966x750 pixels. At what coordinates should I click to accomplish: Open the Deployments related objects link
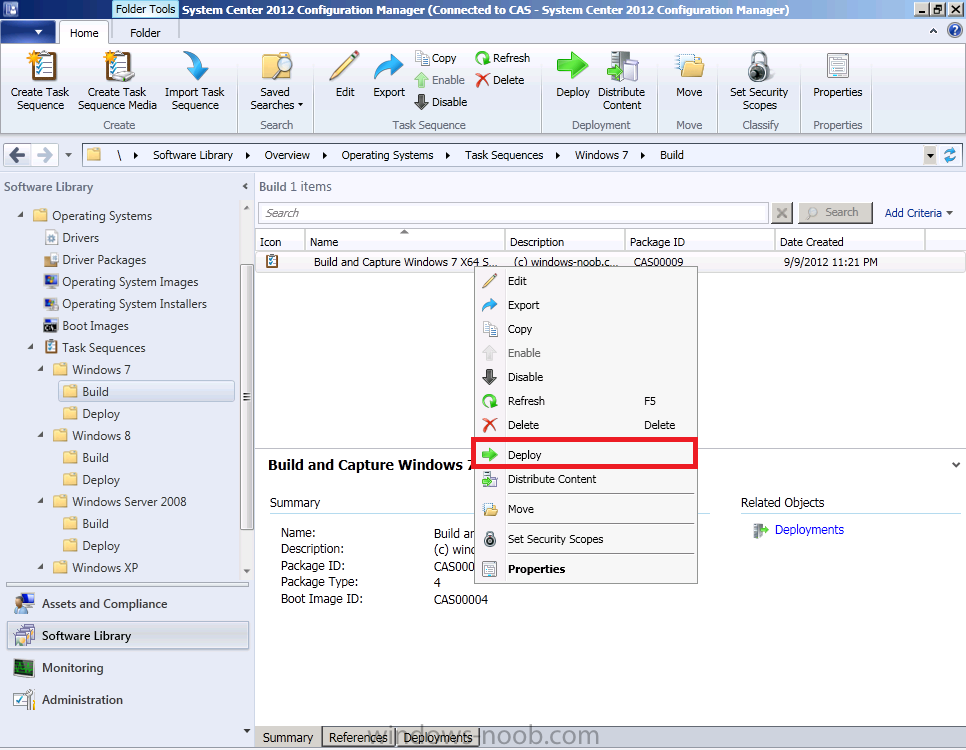[809, 530]
